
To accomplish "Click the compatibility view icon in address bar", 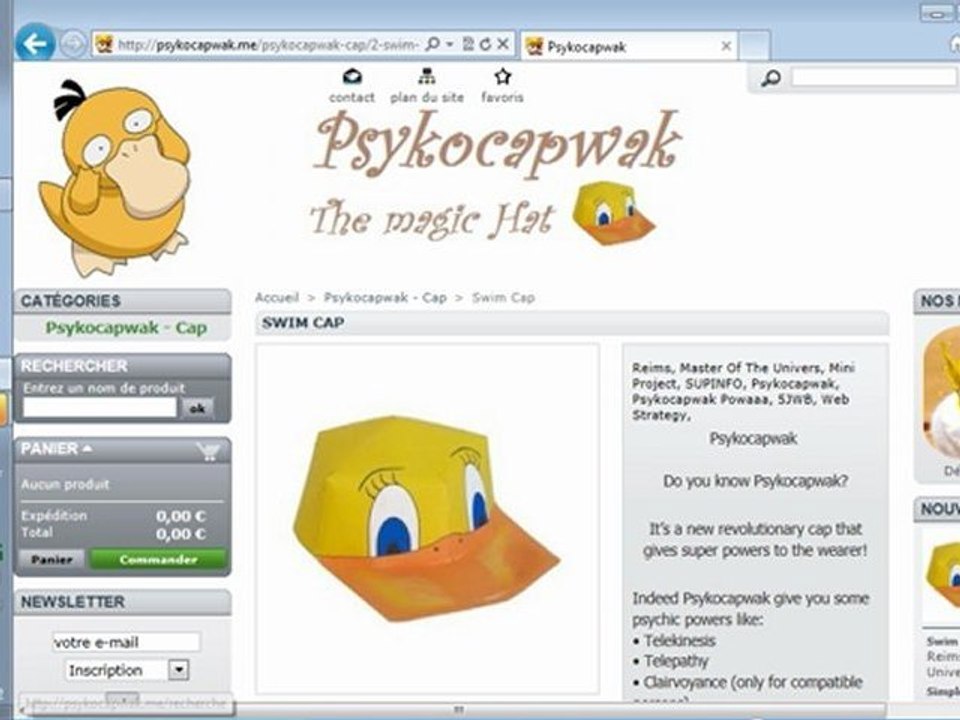I will pos(468,44).
